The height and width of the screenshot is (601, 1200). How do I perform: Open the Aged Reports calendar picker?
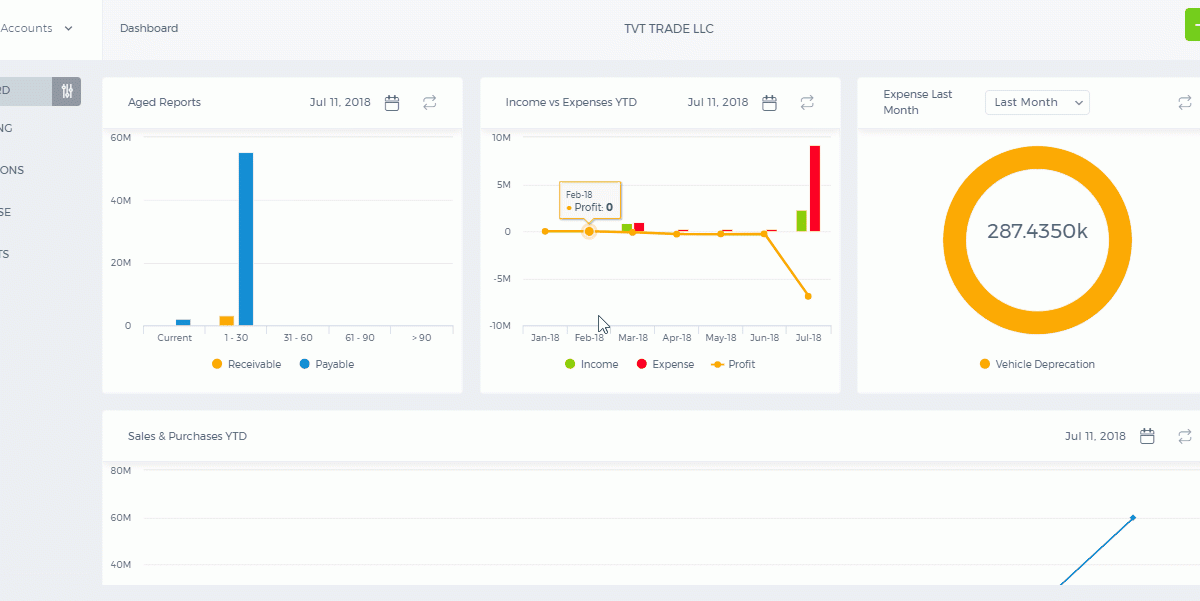click(393, 102)
